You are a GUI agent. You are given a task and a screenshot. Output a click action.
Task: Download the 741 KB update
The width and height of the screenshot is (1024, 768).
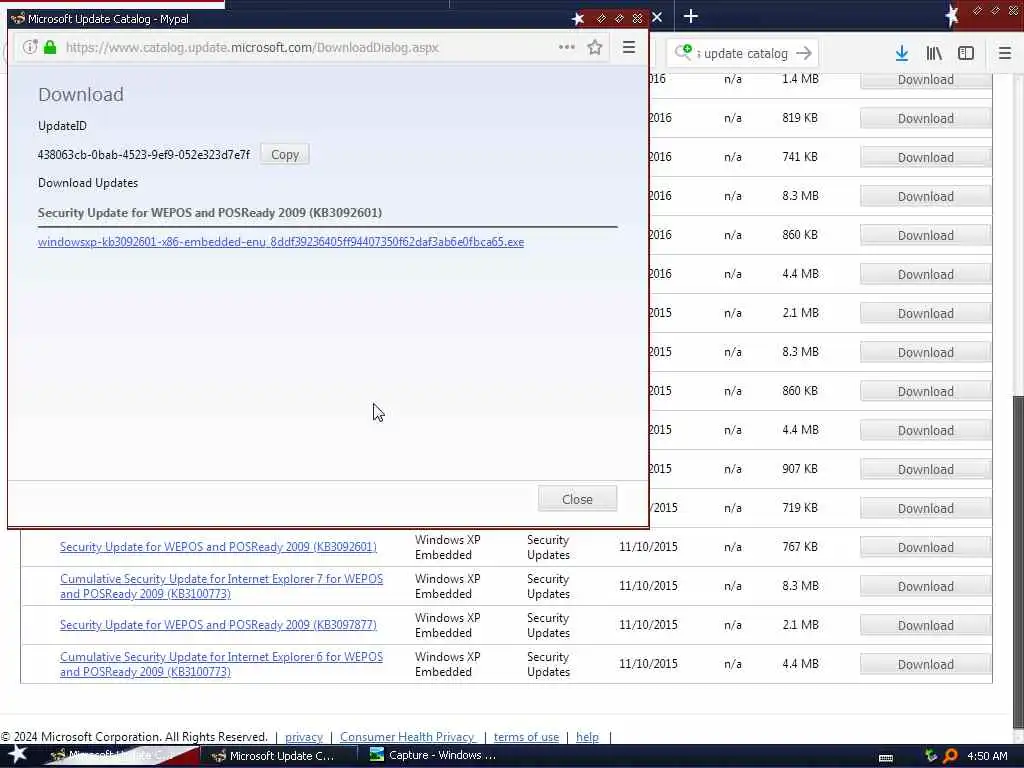(x=925, y=157)
